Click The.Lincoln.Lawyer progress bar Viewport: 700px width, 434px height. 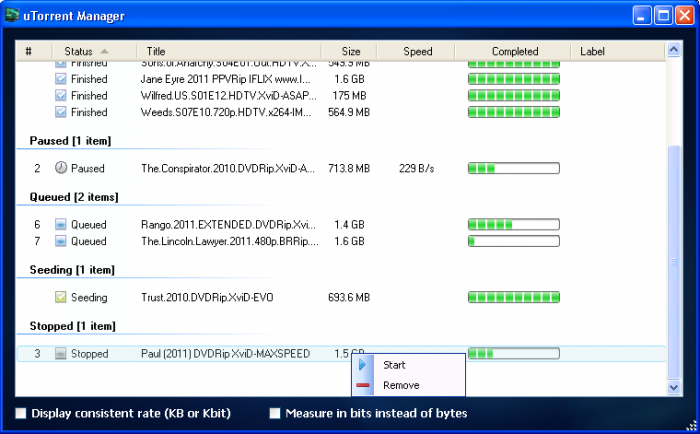[514, 241]
